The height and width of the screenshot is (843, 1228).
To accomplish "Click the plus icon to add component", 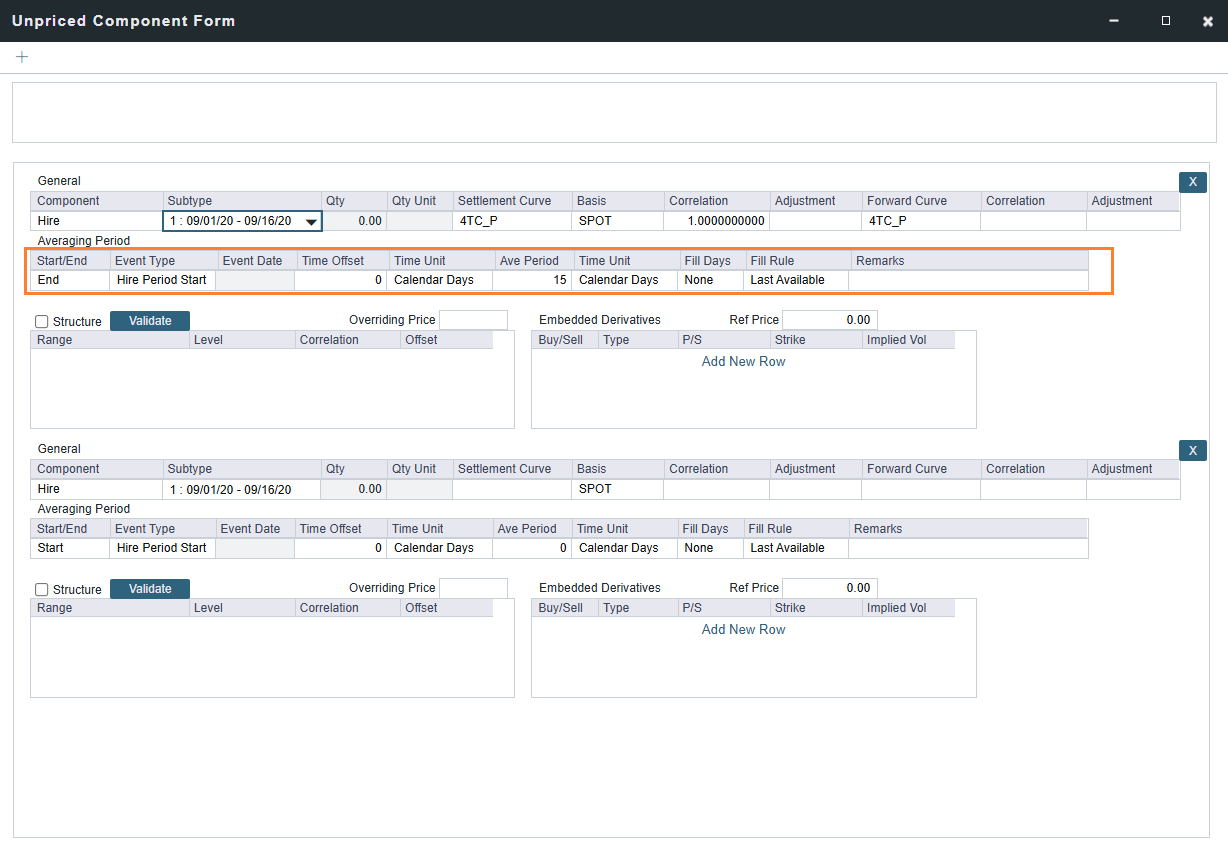I will 22,57.
